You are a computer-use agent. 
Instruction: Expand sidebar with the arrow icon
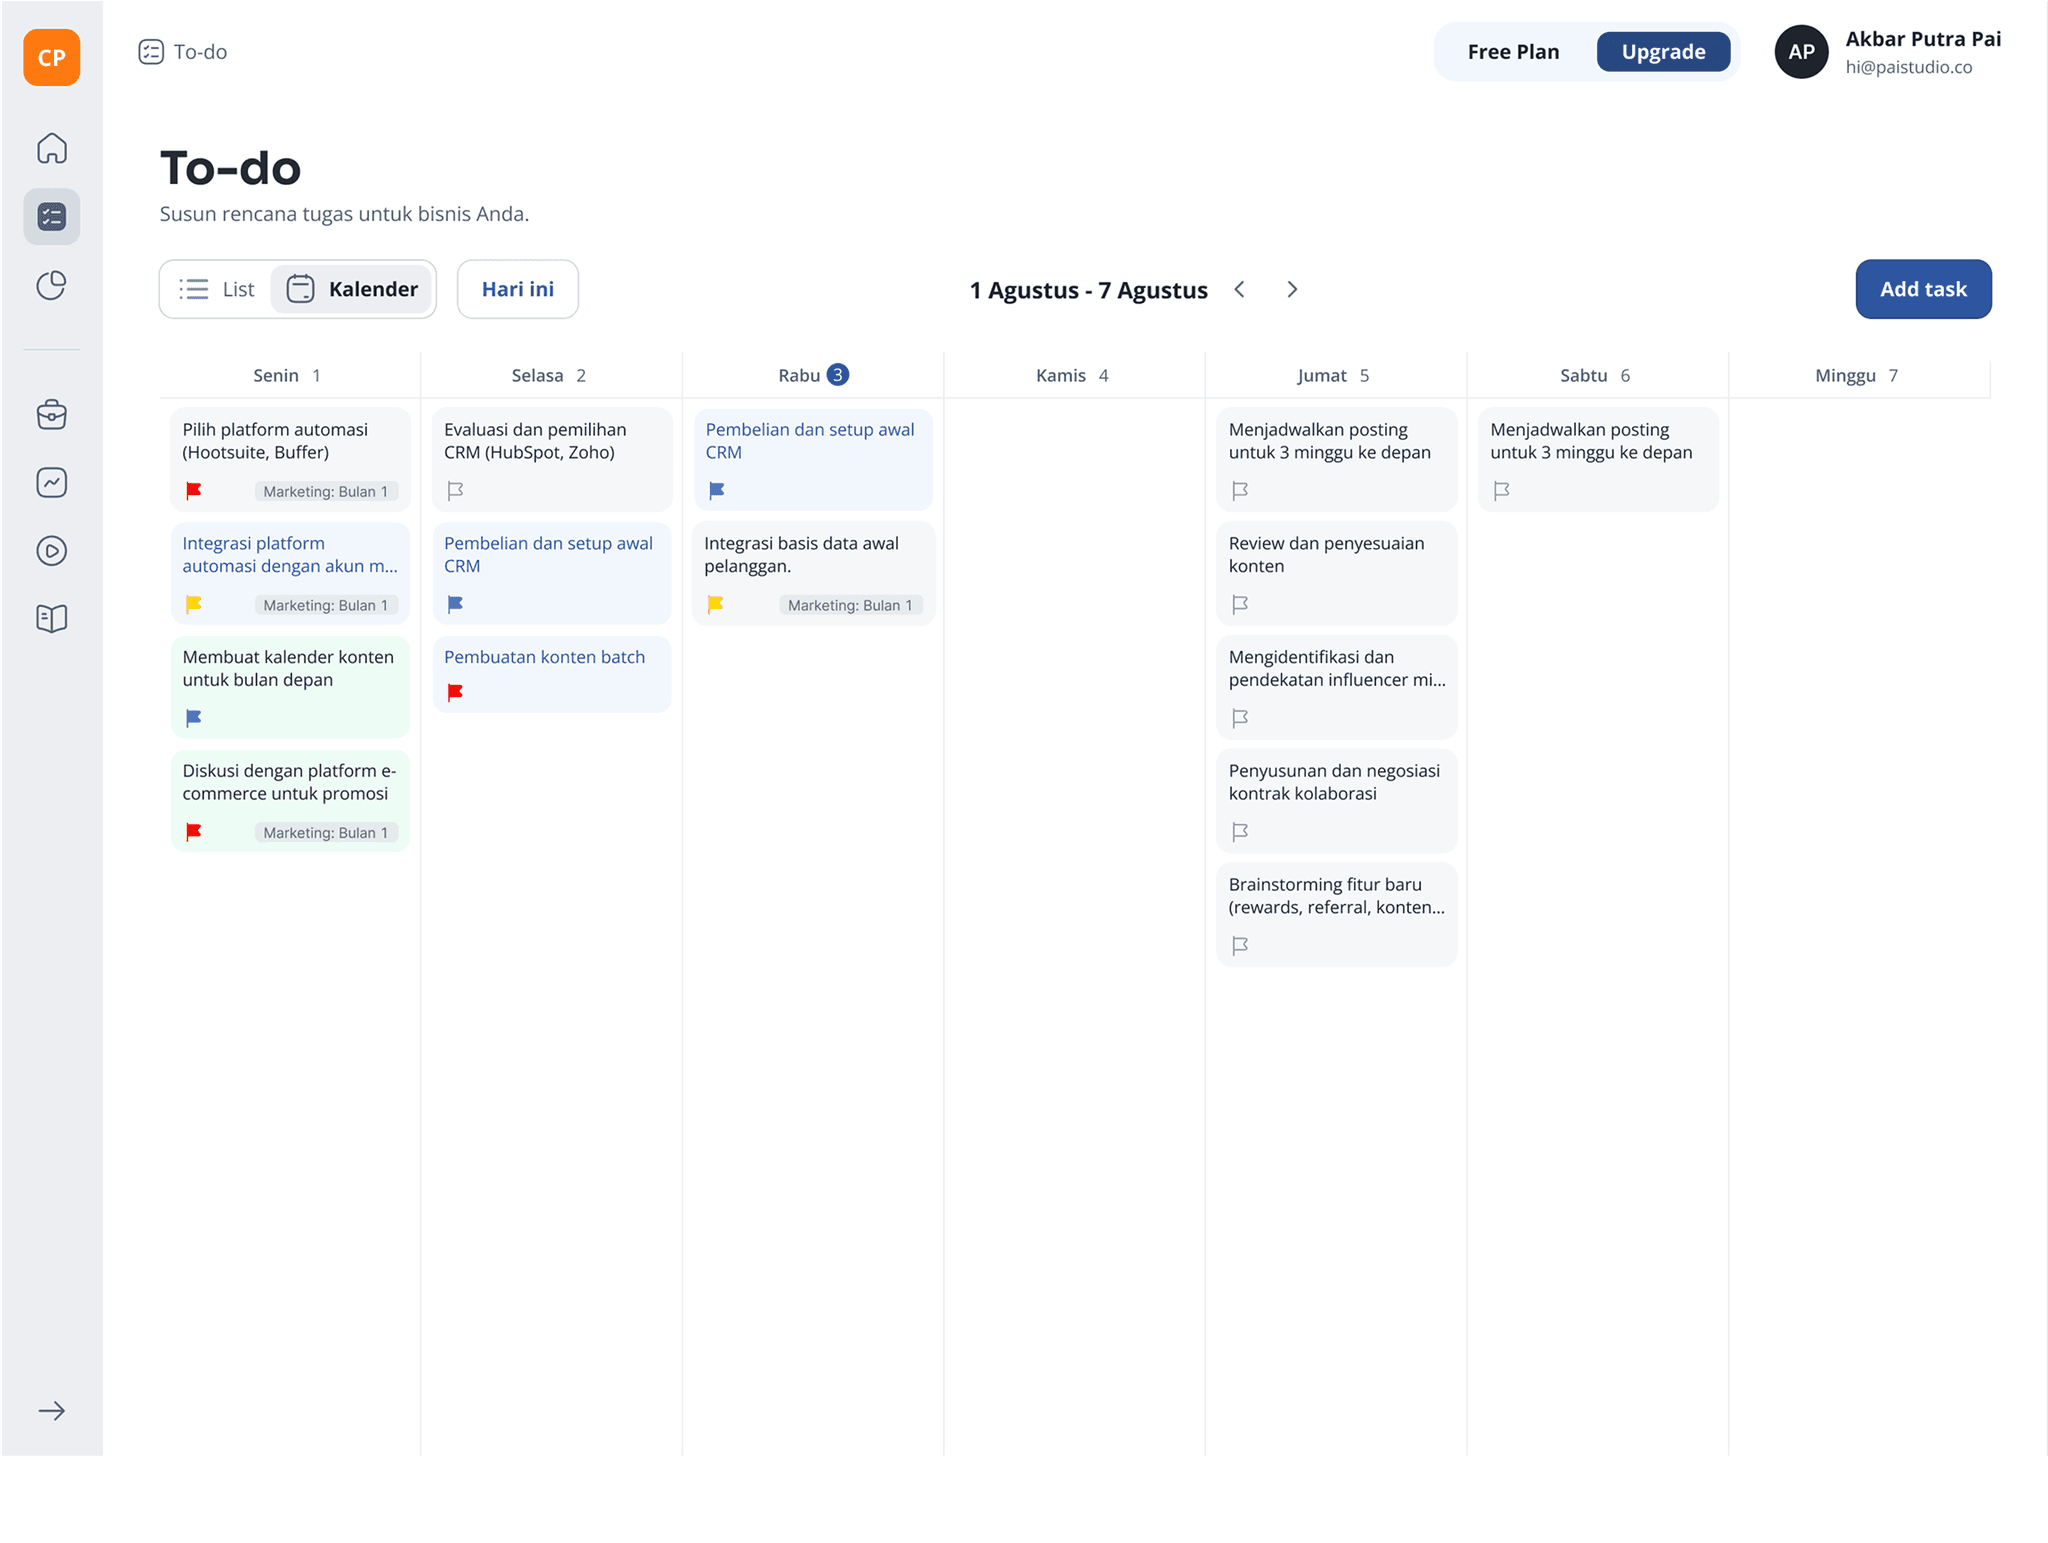click(x=52, y=1411)
